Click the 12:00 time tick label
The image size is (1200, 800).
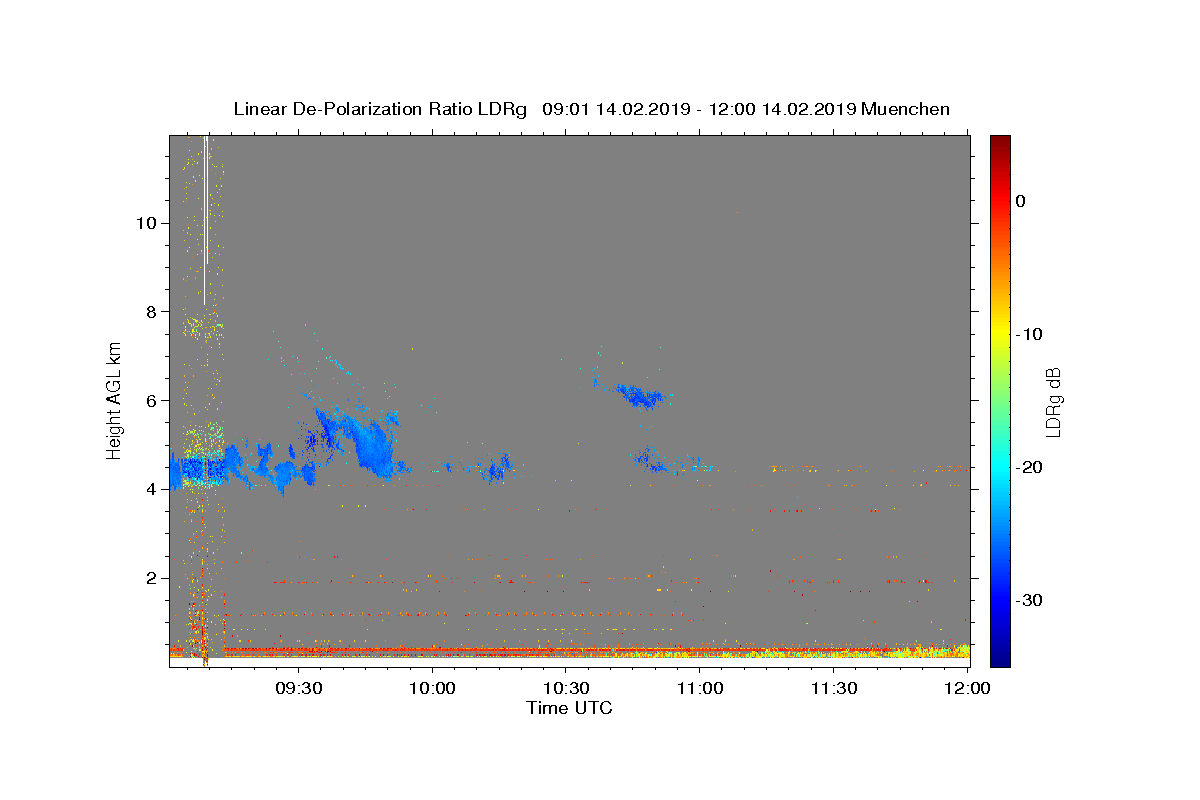pyautogui.click(x=967, y=689)
